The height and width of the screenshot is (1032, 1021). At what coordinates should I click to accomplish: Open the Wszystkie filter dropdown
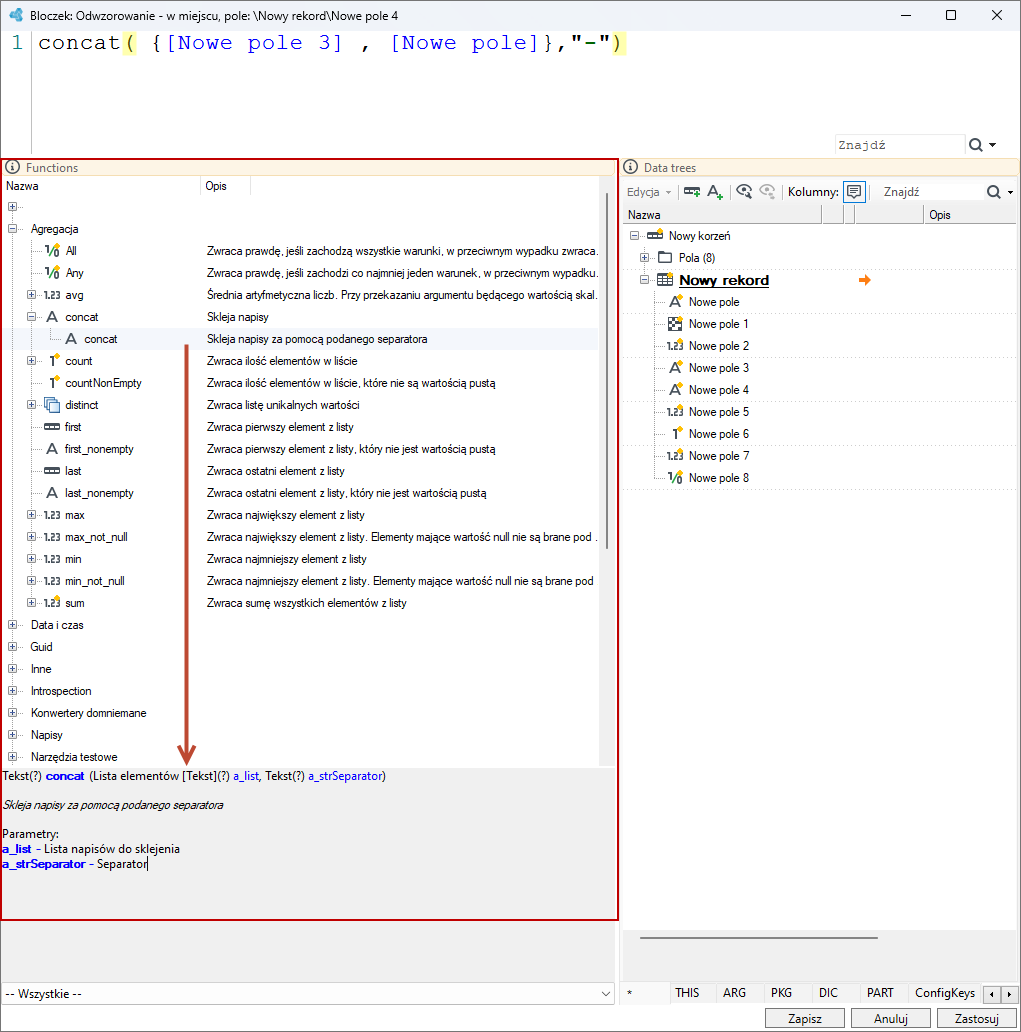(308, 994)
